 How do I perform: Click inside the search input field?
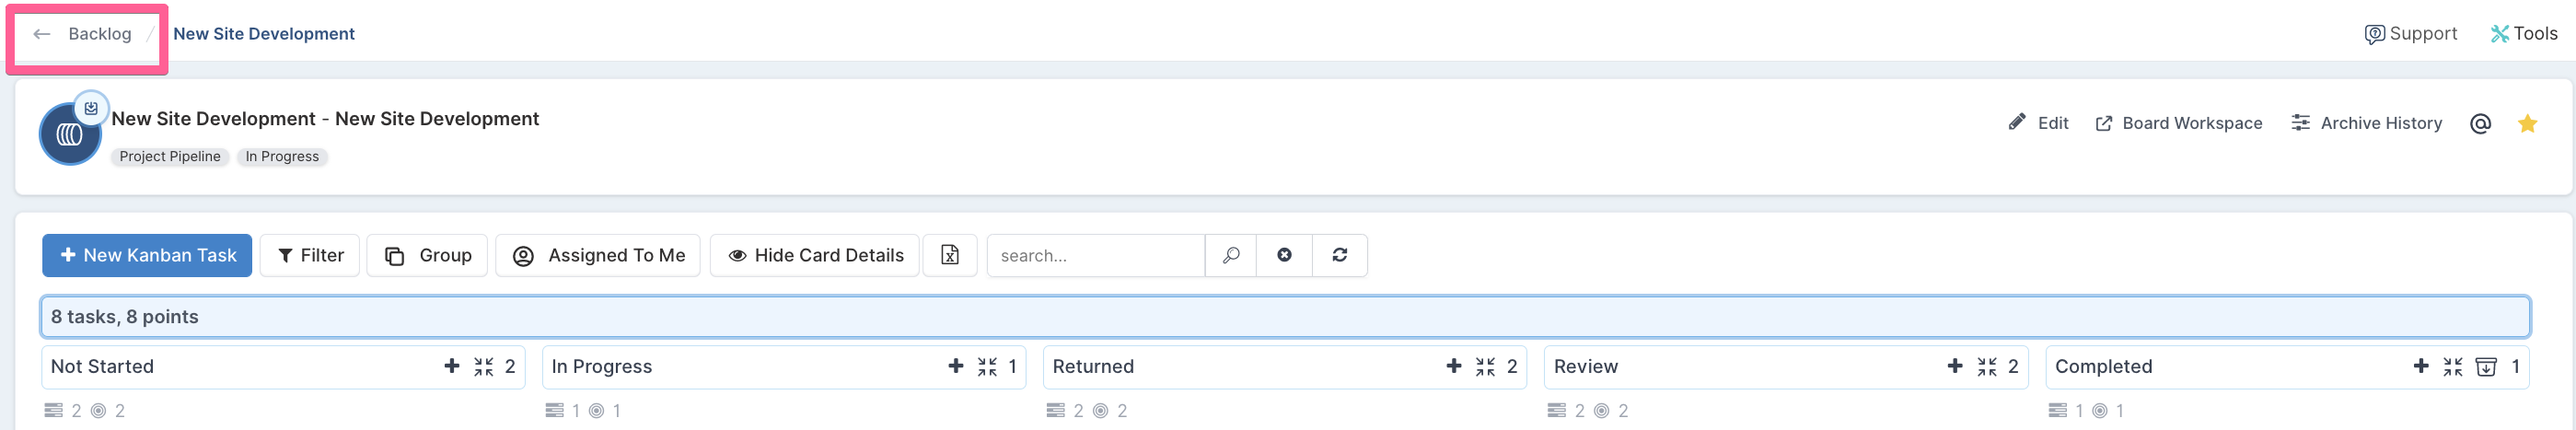click(x=1095, y=255)
